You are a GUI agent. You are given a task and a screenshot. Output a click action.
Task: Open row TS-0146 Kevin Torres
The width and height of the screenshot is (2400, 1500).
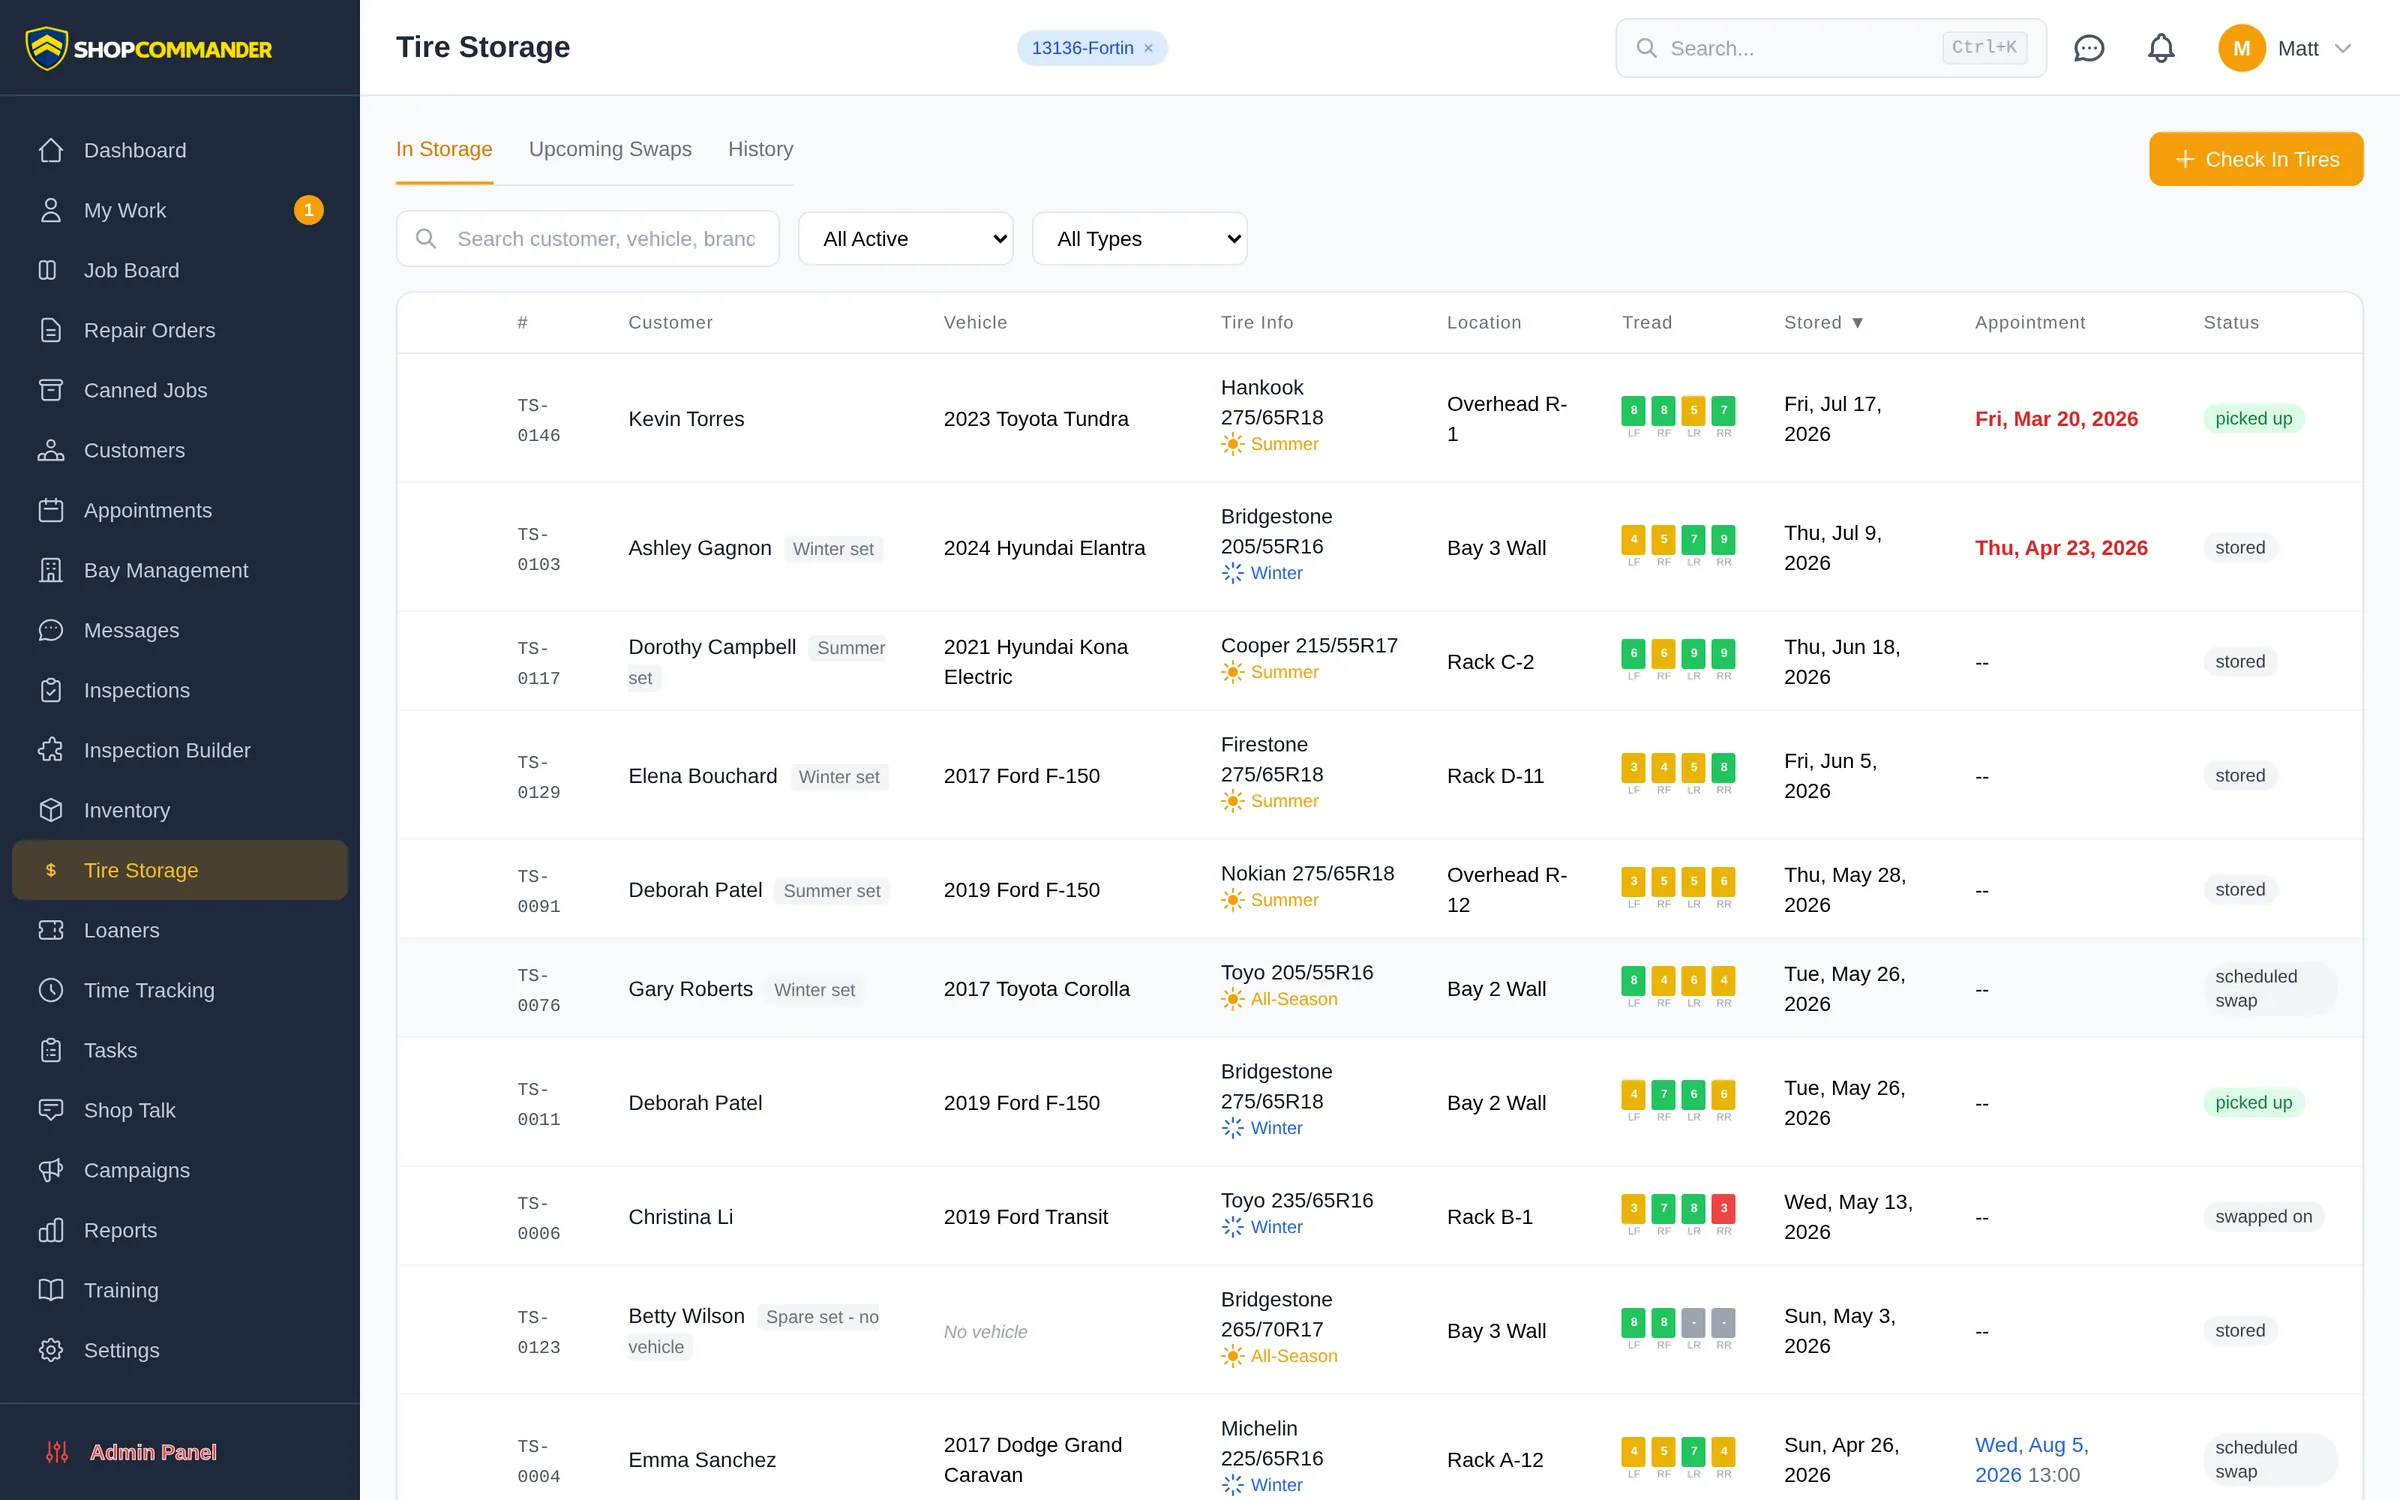tap(1380, 418)
